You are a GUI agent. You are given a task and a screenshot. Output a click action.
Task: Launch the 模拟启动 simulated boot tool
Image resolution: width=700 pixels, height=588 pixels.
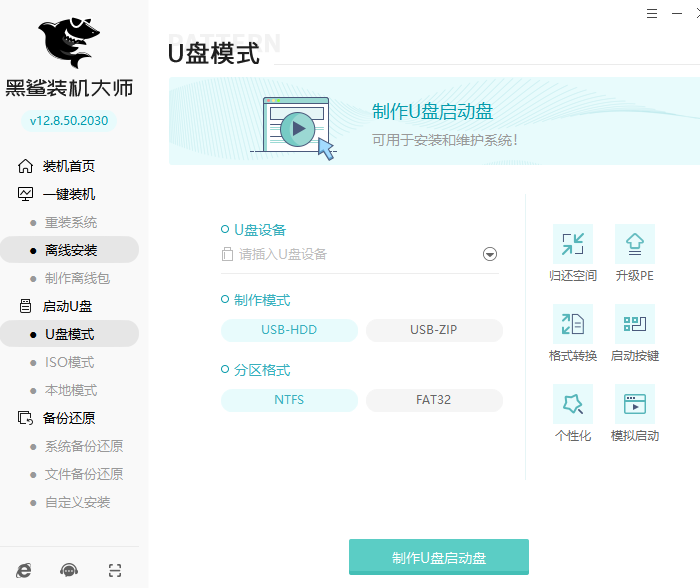(x=634, y=404)
